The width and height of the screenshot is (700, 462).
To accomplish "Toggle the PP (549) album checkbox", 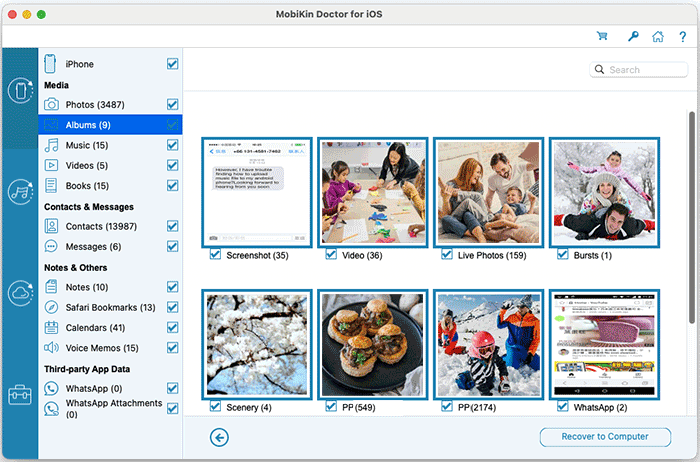I will pos(331,407).
